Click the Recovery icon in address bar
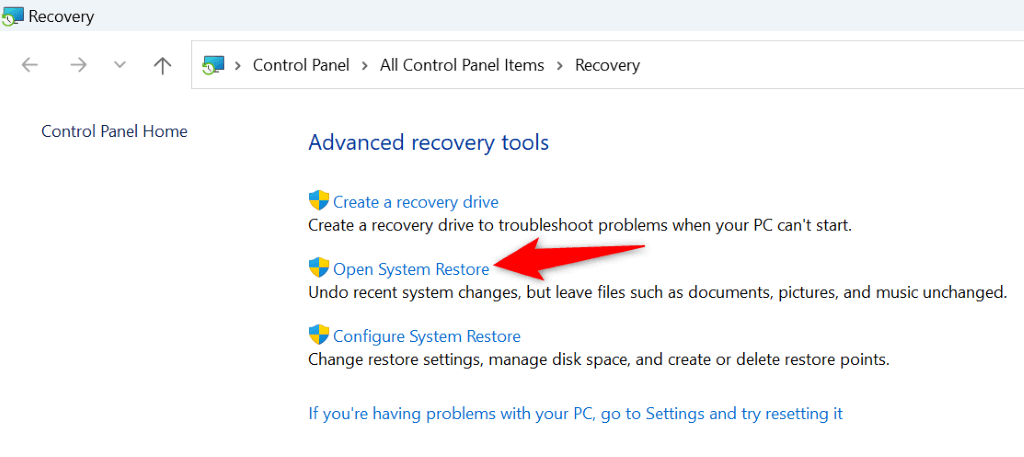The image size is (1024, 457). click(x=213, y=66)
